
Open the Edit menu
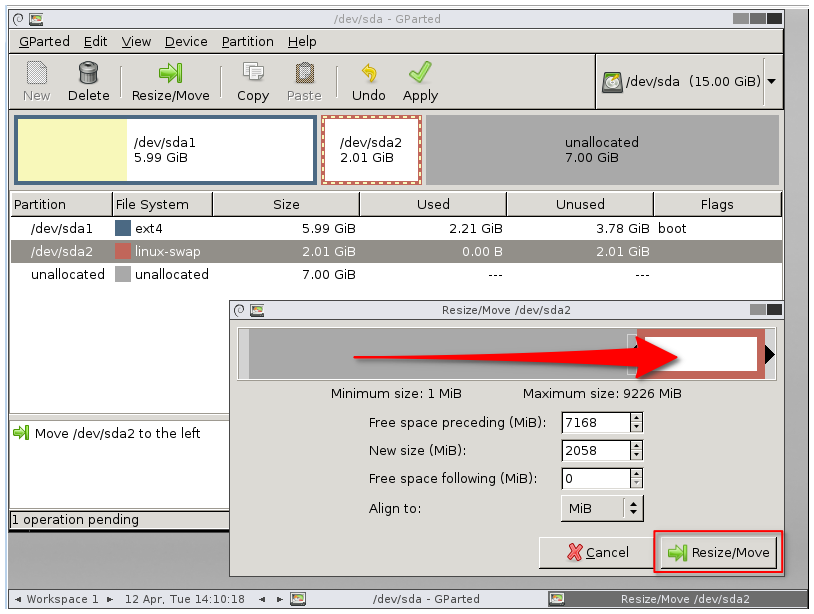(x=96, y=42)
